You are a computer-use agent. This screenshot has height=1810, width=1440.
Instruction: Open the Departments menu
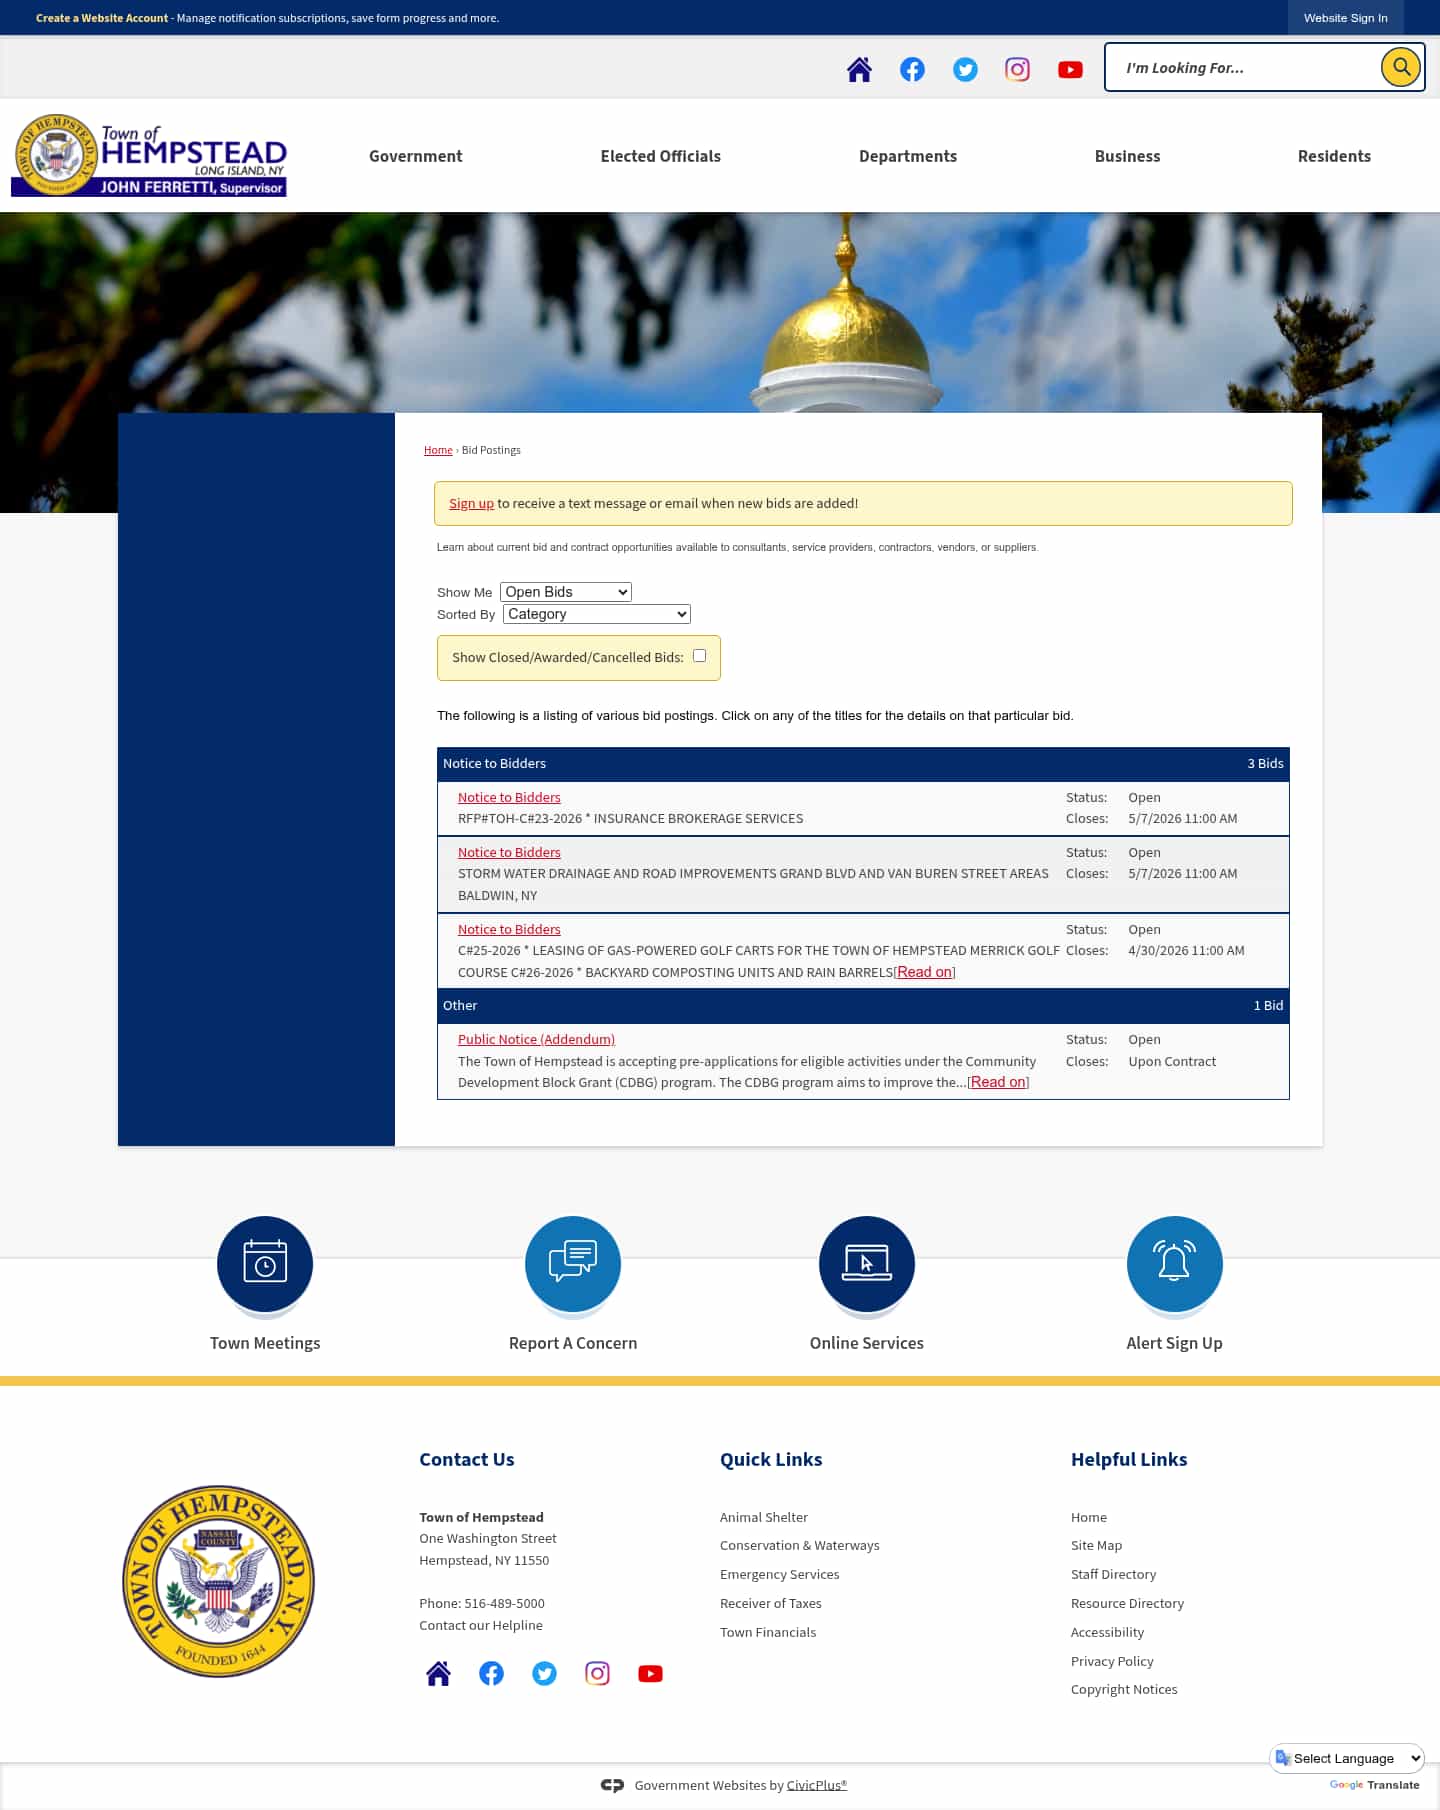pyautogui.click(x=908, y=156)
